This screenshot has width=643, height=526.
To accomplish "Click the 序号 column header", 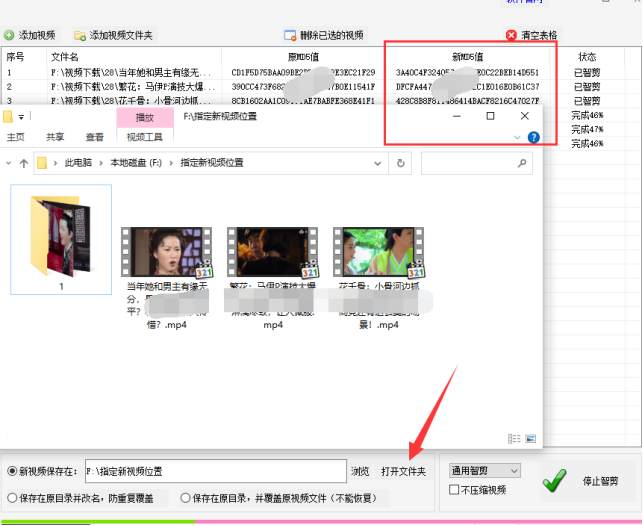I will tap(16, 57).
